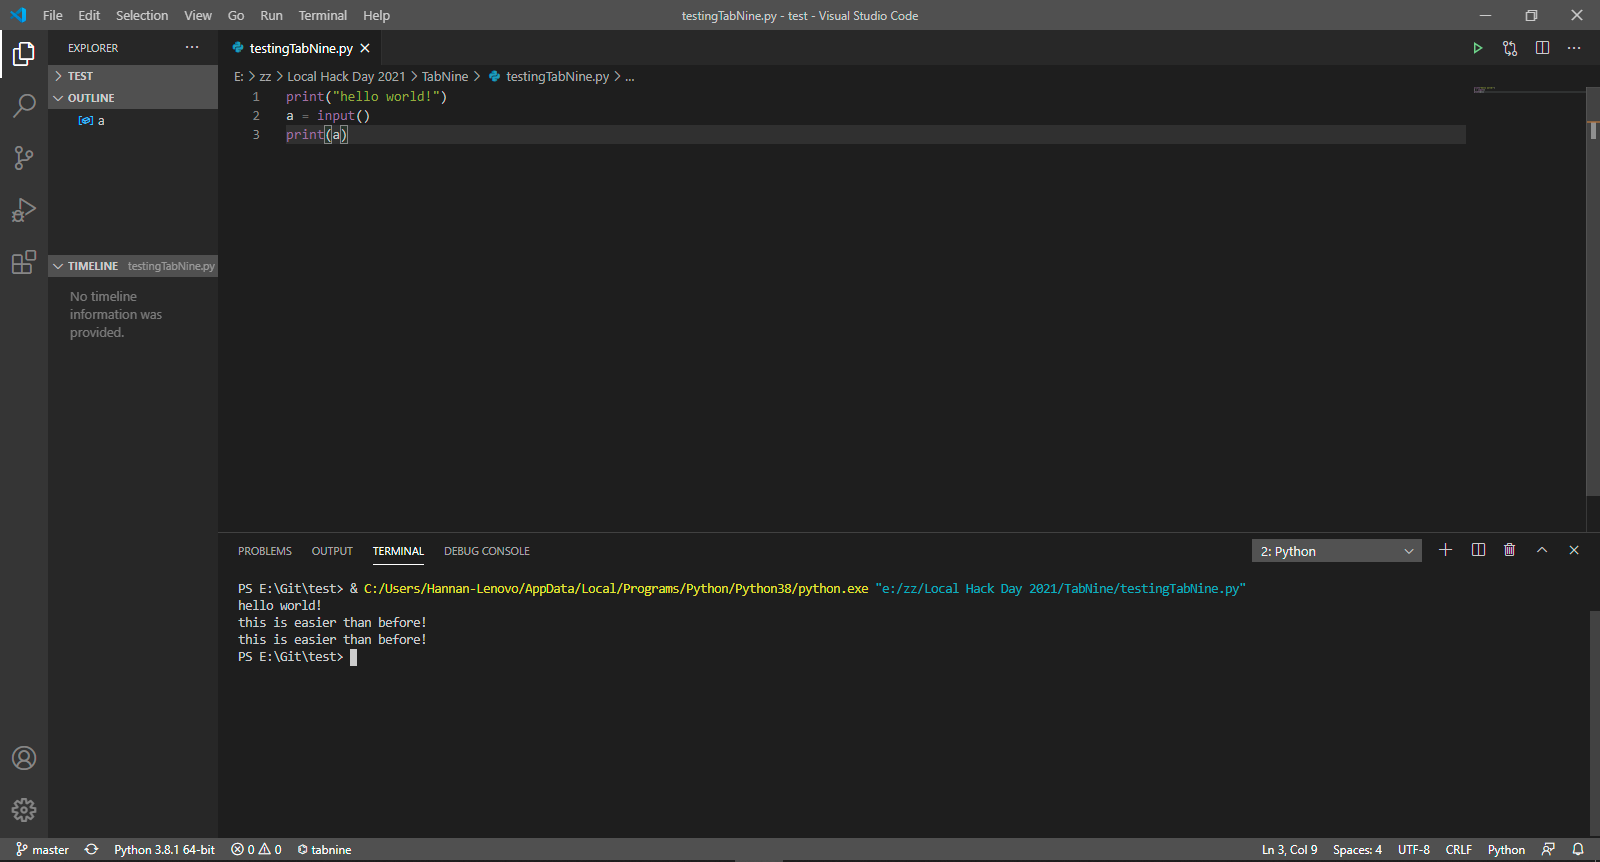Open the Search view
The height and width of the screenshot is (862, 1600).
tap(24, 105)
